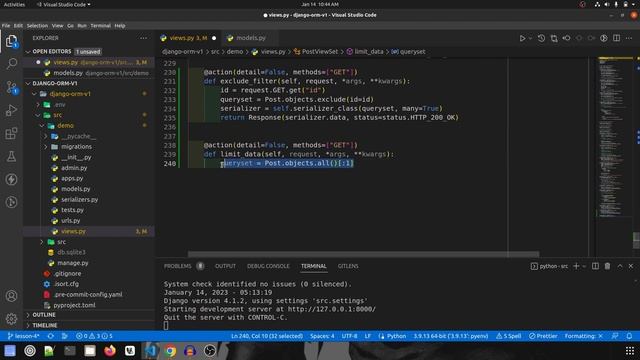Launch Firefox from the taskbar
640x360 pixels.
(109, 351)
